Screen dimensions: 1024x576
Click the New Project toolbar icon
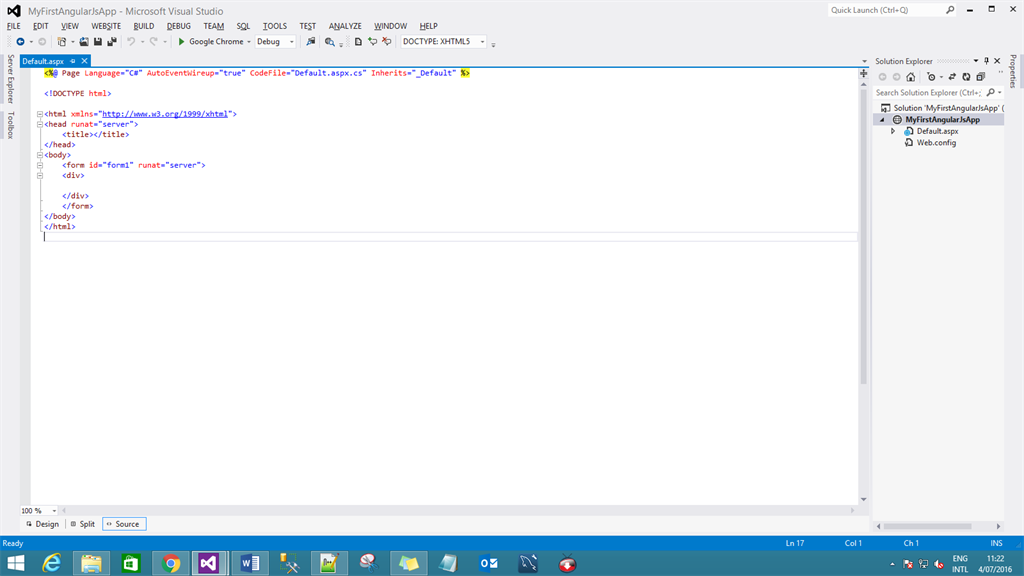tap(62, 42)
